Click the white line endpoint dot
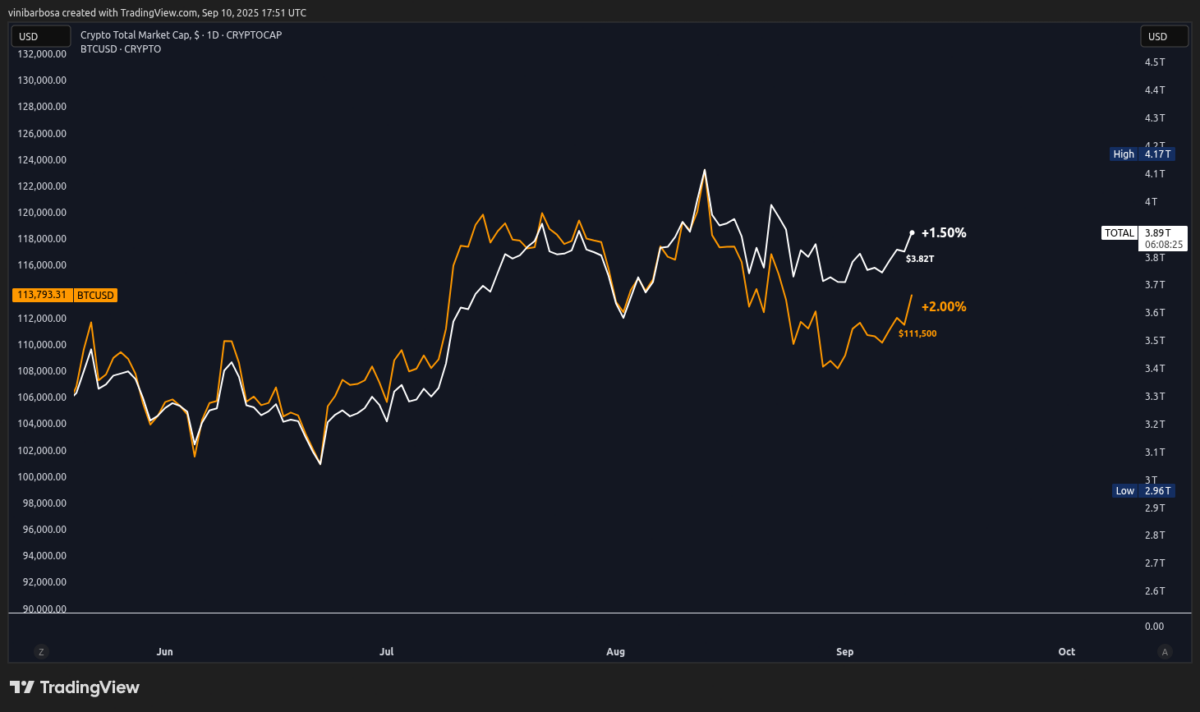Image resolution: width=1200 pixels, height=712 pixels. click(911, 232)
